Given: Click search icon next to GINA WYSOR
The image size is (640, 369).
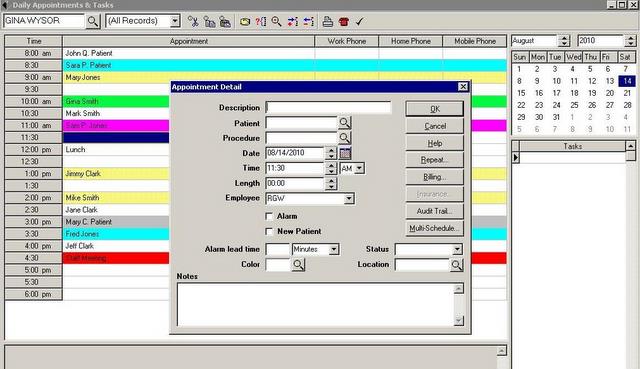Looking at the screenshot, I should (93, 21).
